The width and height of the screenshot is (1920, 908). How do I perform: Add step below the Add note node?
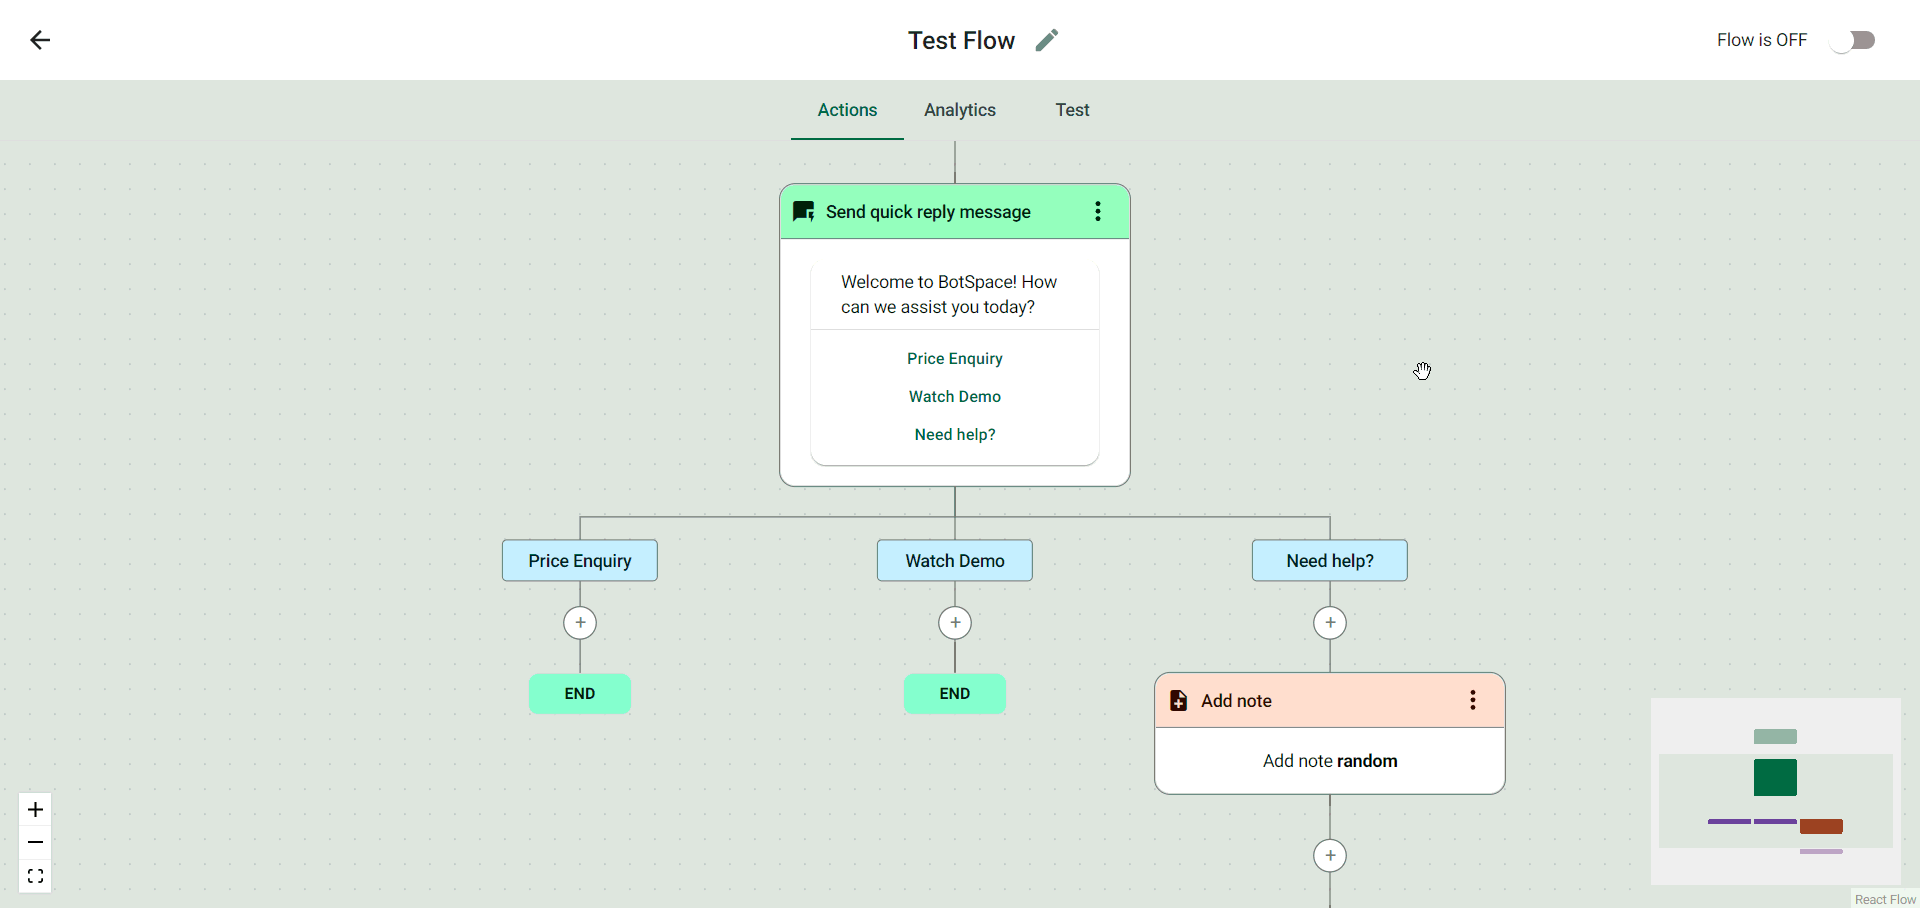click(x=1330, y=856)
